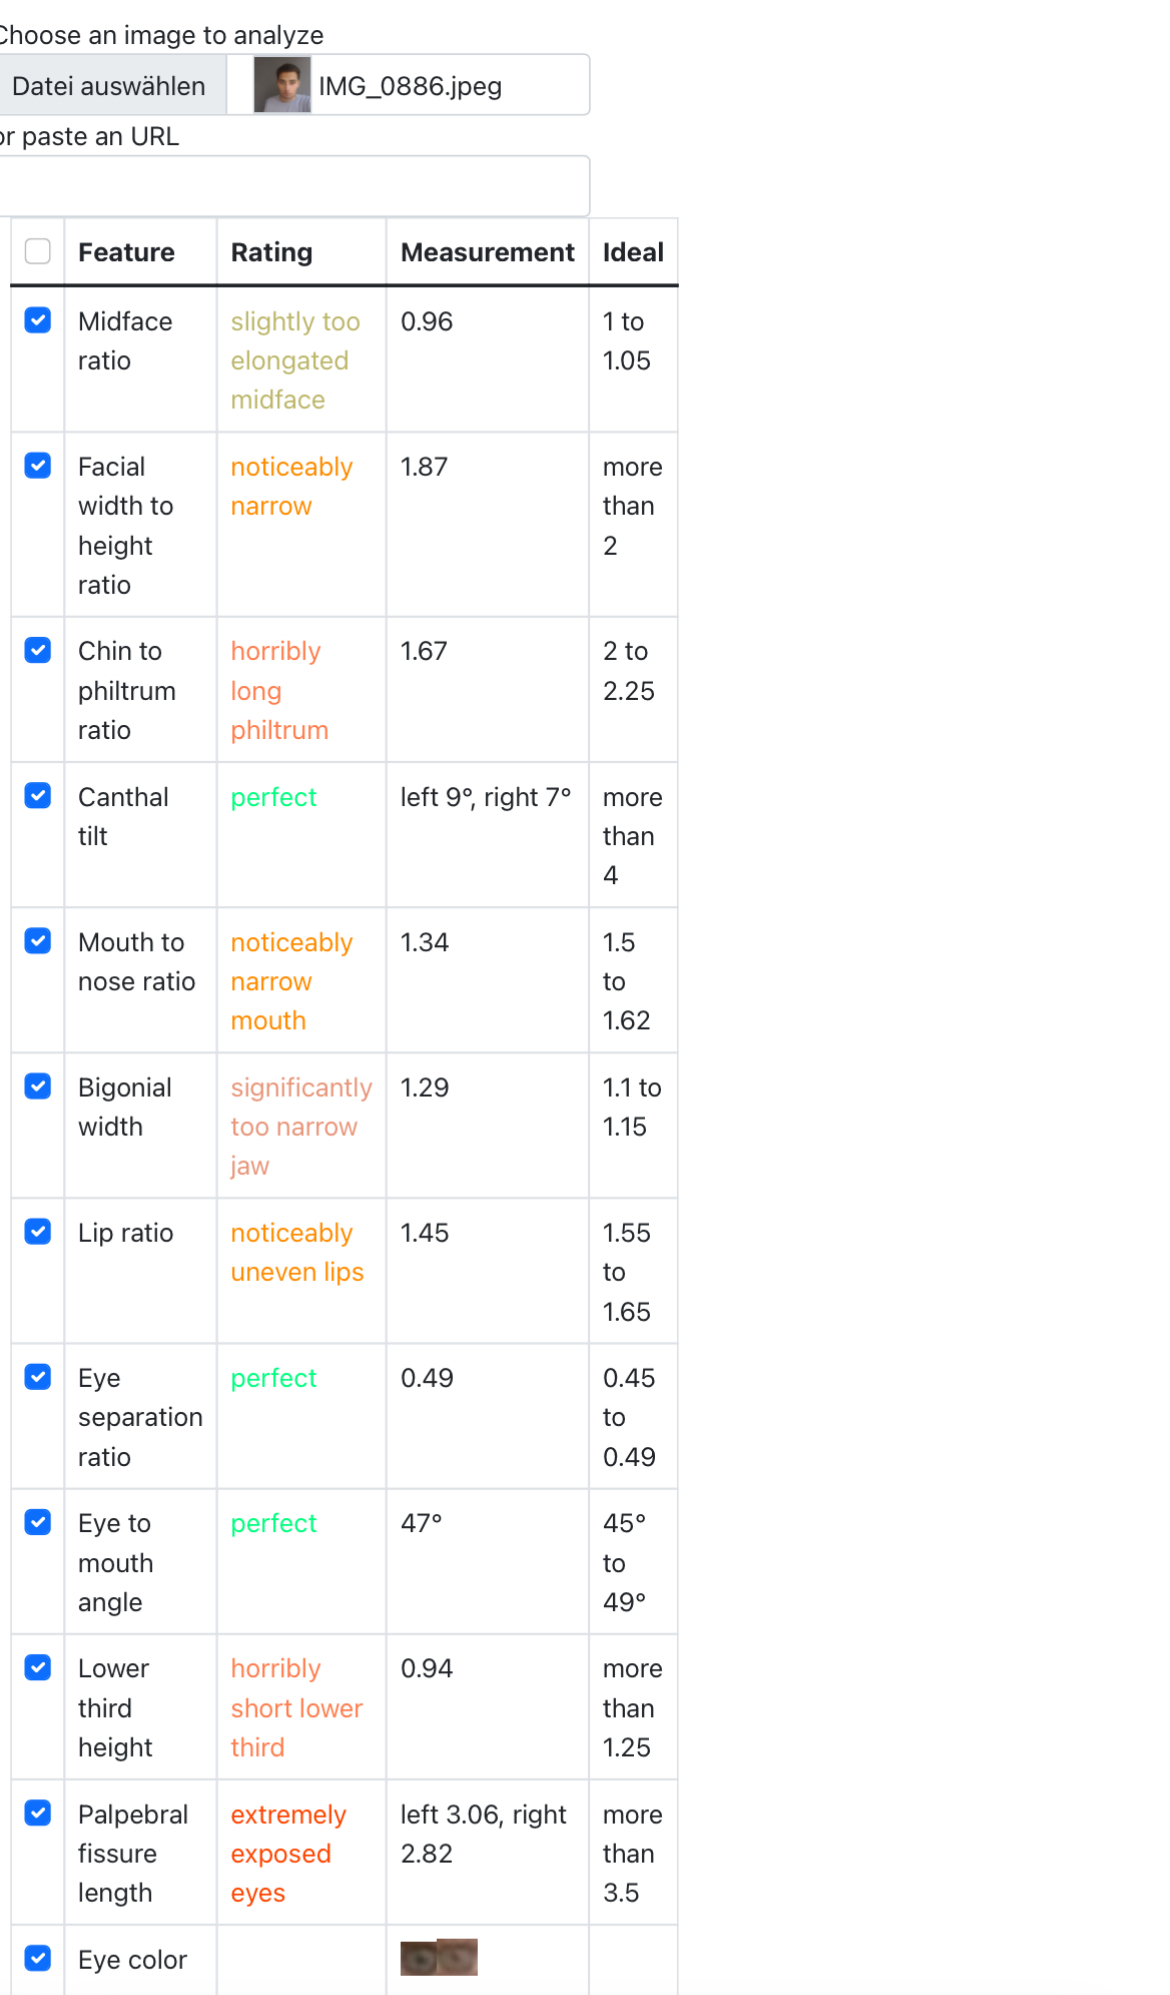Viewport: 1170px width, 1995px height.
Task: Uncheck the Canthal tilt checkbox
Action: [x=38, y=795]
